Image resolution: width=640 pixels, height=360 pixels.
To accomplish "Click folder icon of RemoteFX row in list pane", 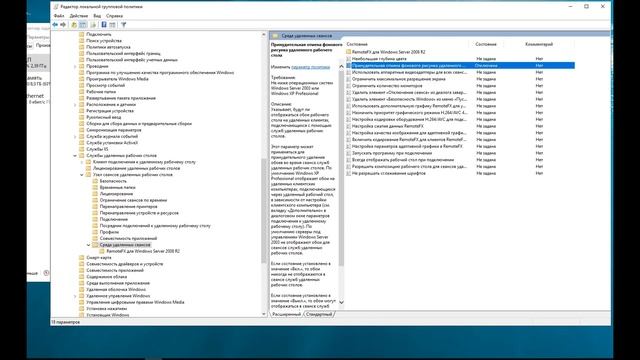I will pos(349,52).
